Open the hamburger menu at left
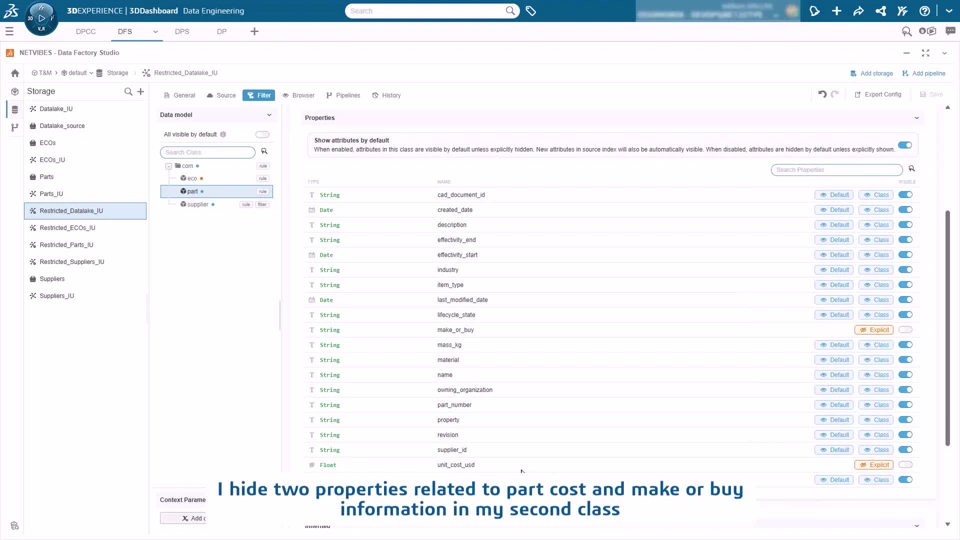The width and height of the screenshot is (960, 540). pos(9,31)
